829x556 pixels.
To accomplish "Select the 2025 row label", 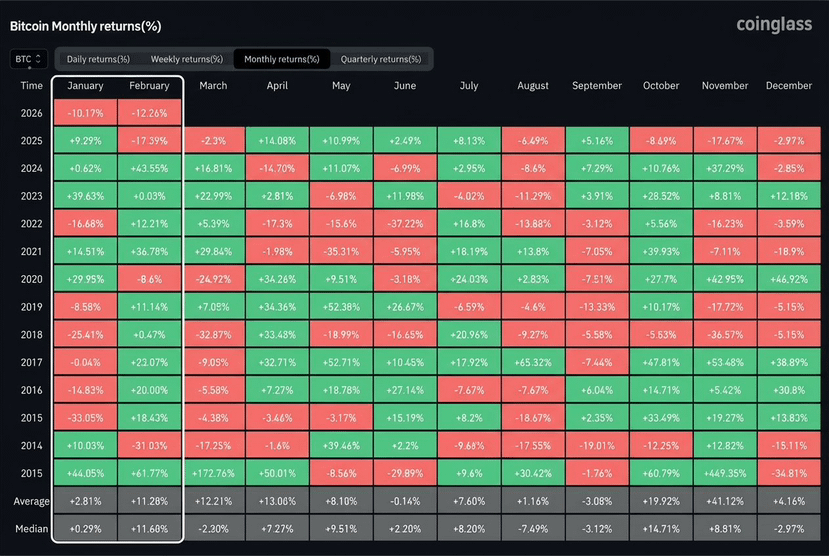I will (31, 141).
